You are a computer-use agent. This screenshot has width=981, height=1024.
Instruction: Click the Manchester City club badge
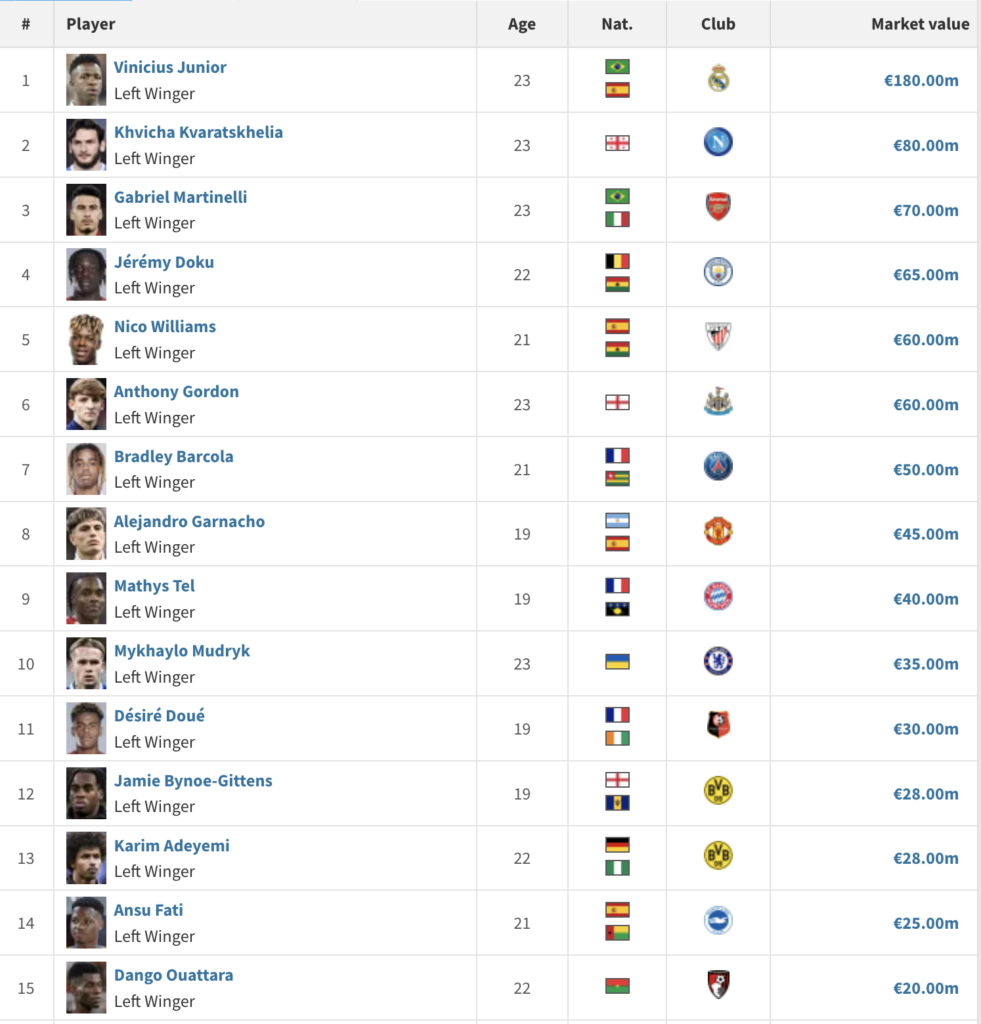pos(718,272)
